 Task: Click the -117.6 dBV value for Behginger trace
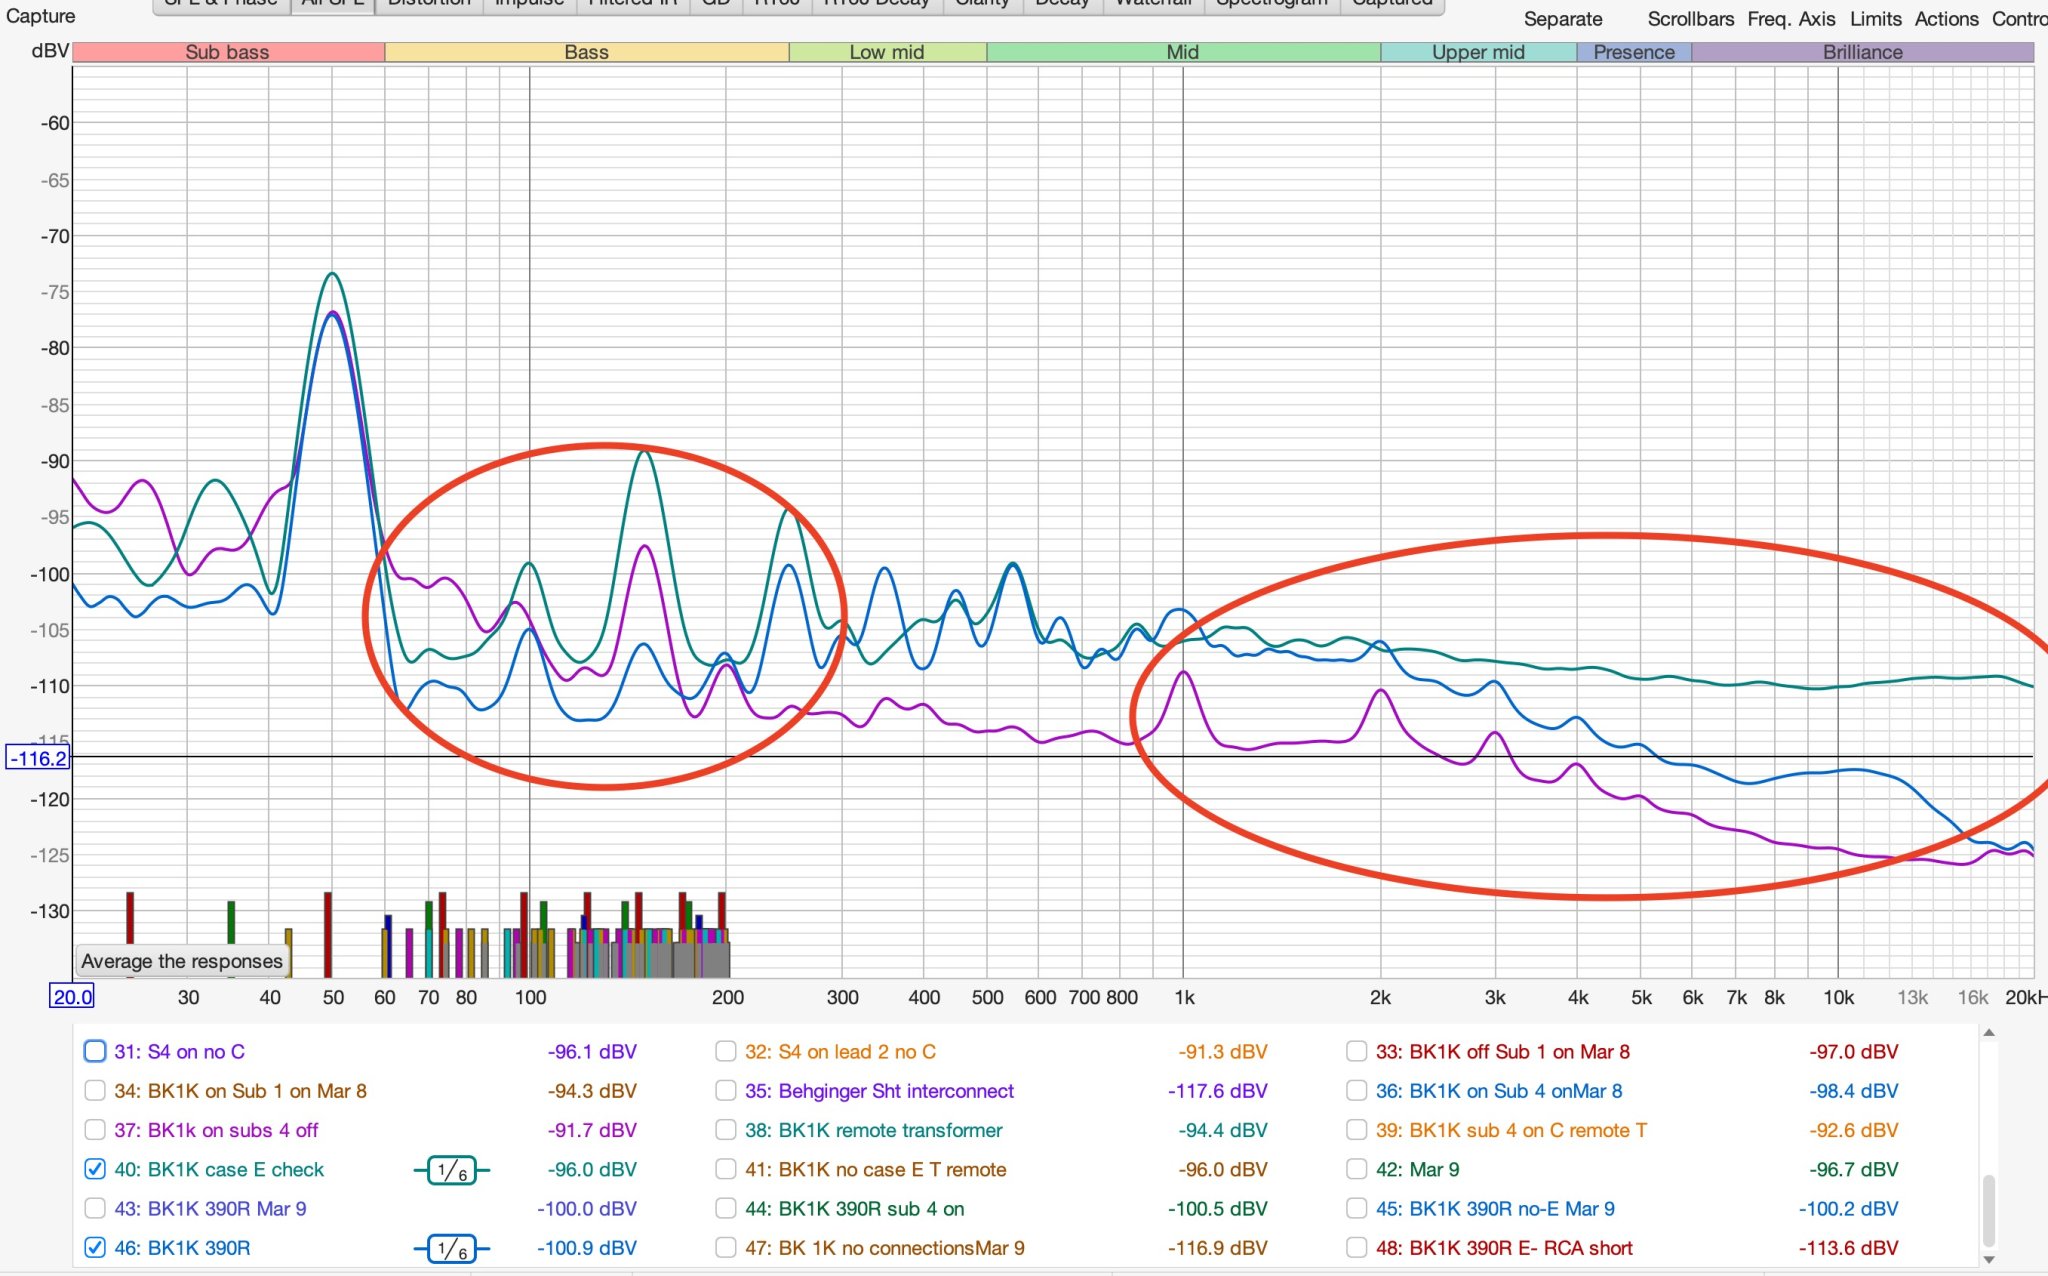coord(1217,1090)
